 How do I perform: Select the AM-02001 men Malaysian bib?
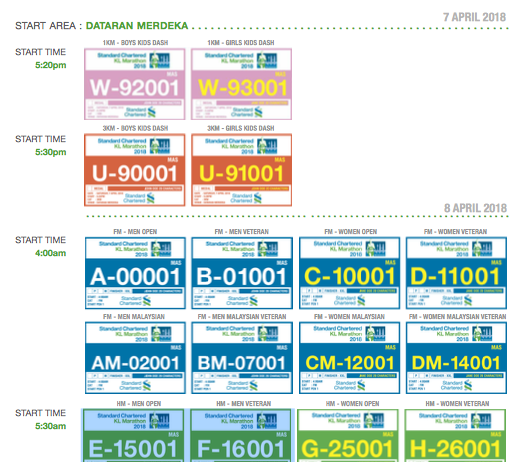pos(135,358)
